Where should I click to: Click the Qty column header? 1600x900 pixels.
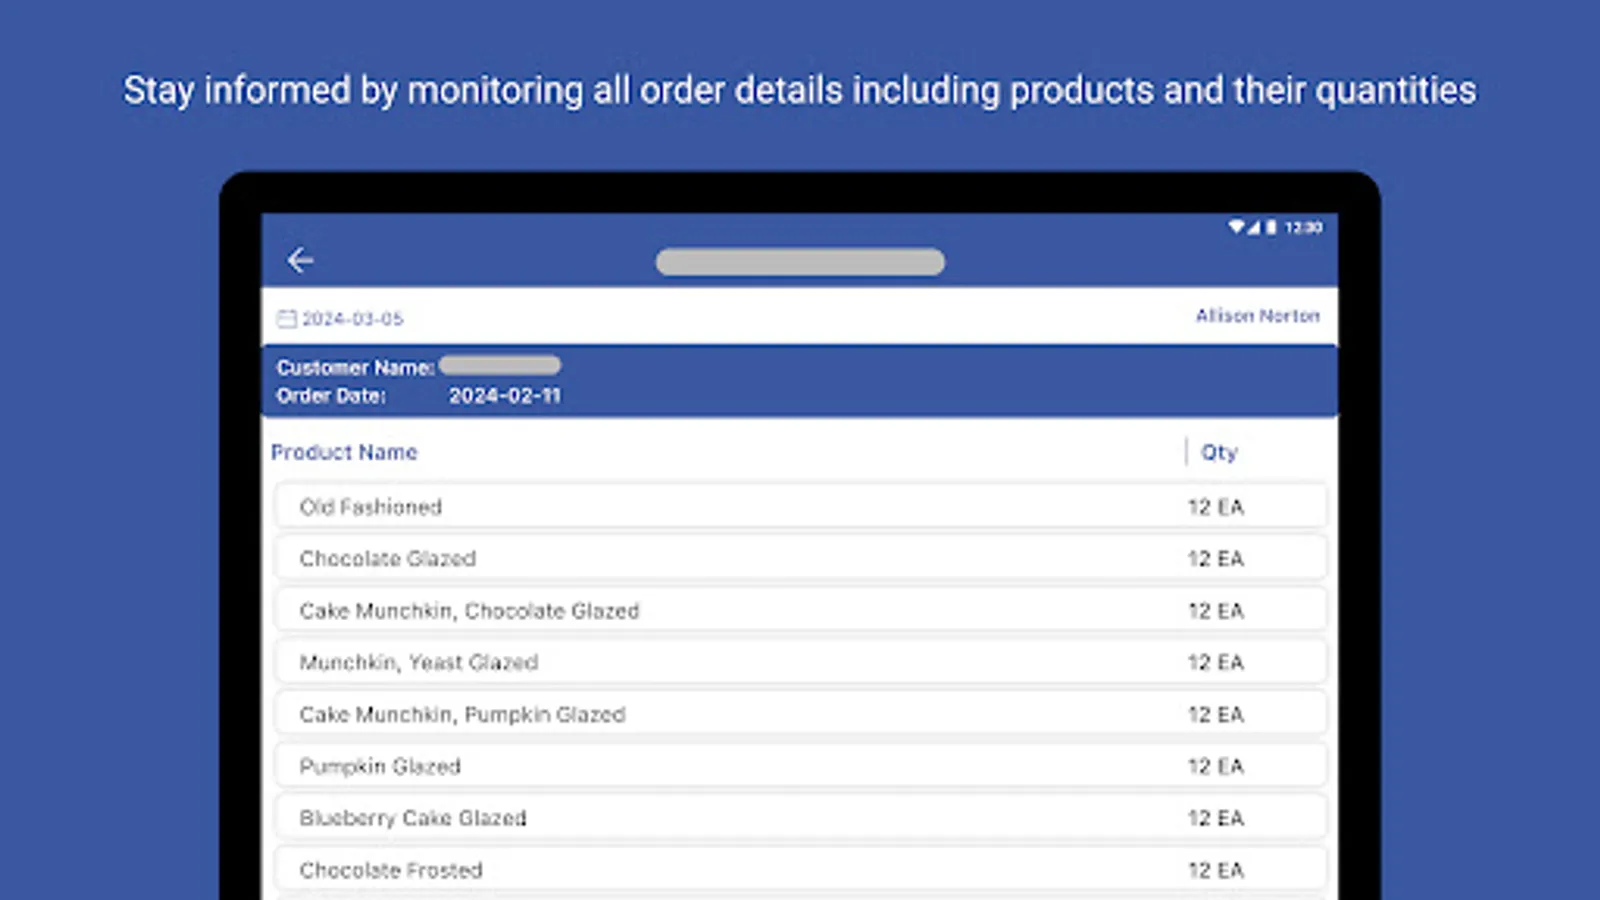pos(1218,452)
